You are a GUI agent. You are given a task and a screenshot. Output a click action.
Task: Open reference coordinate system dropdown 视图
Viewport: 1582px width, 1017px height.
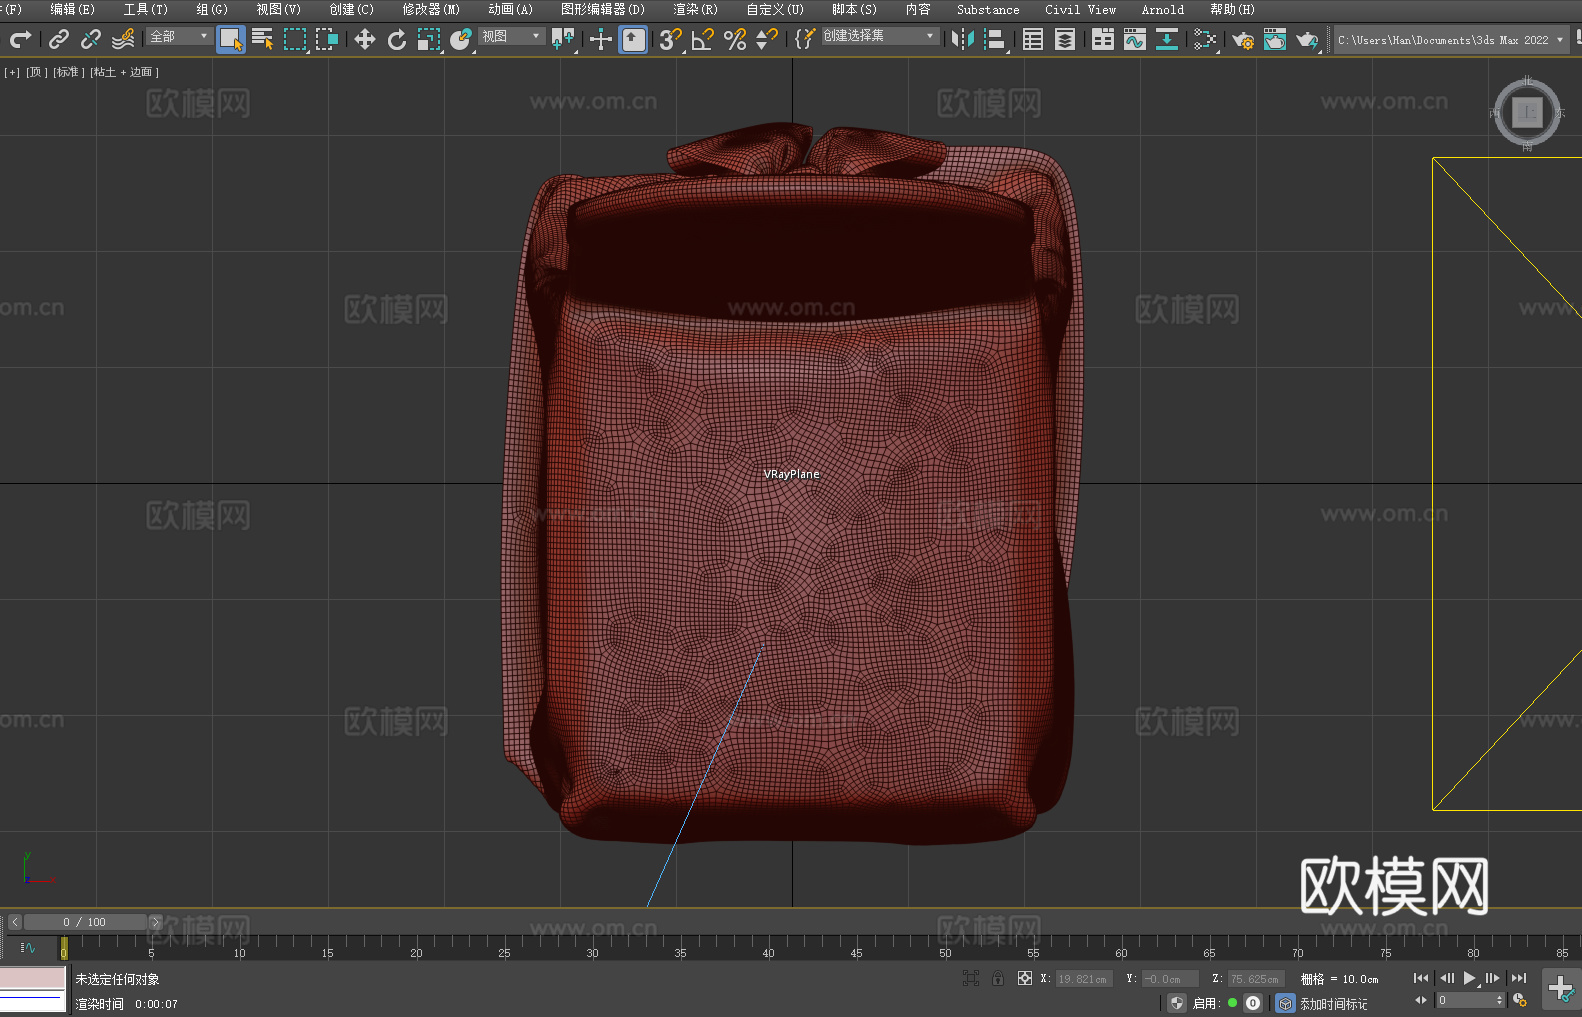point(511,36)
